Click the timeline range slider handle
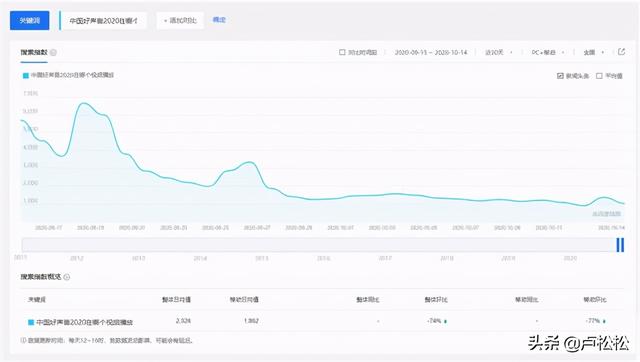Screen dimensions: 640x362 point(620,245)
